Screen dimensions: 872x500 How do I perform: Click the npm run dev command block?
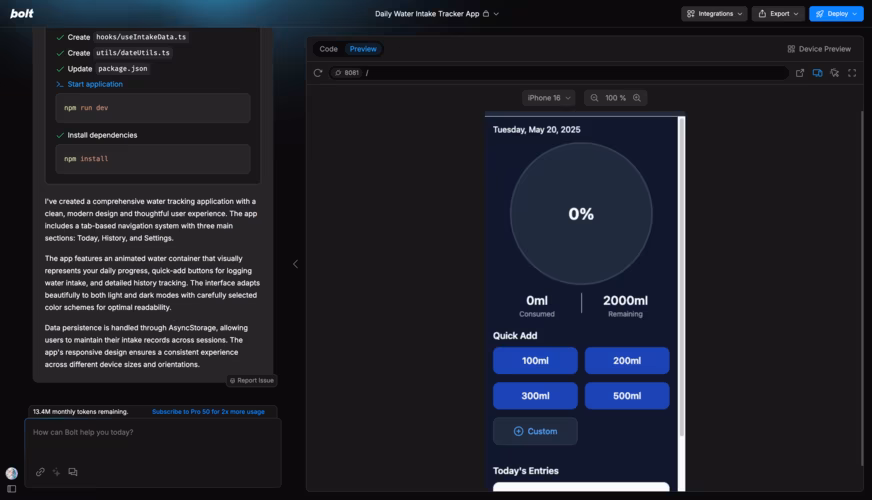pyautogui.click(x=153, y=108)
